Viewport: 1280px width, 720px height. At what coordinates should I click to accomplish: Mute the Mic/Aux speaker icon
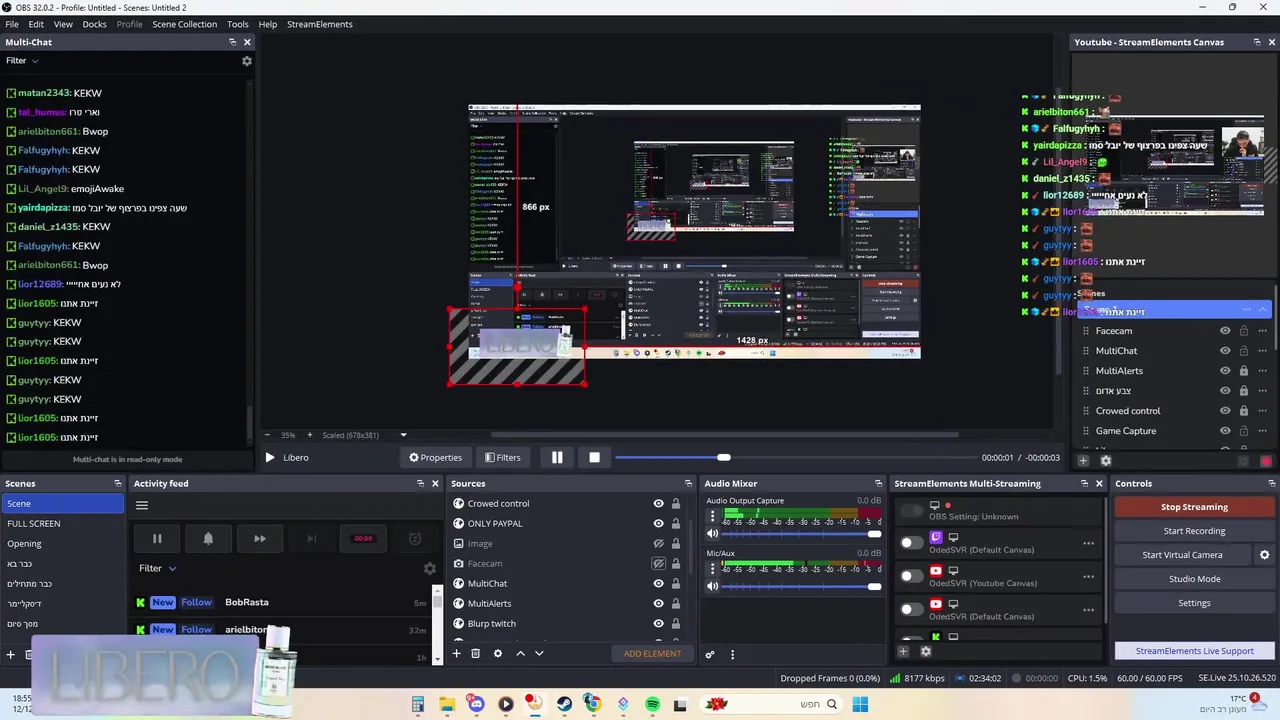712,586
